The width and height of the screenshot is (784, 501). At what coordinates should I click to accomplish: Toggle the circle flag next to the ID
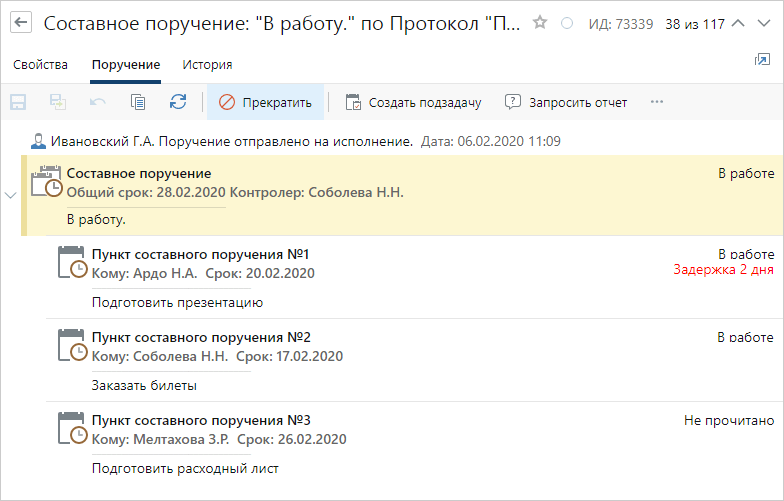point(566,23)
